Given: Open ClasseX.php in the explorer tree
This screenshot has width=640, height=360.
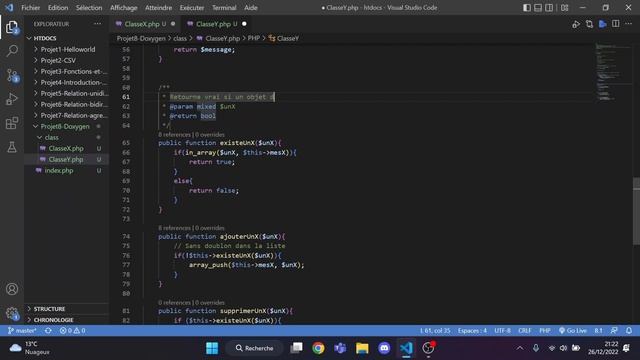Looking at the screenshot, I should point(67,149).
